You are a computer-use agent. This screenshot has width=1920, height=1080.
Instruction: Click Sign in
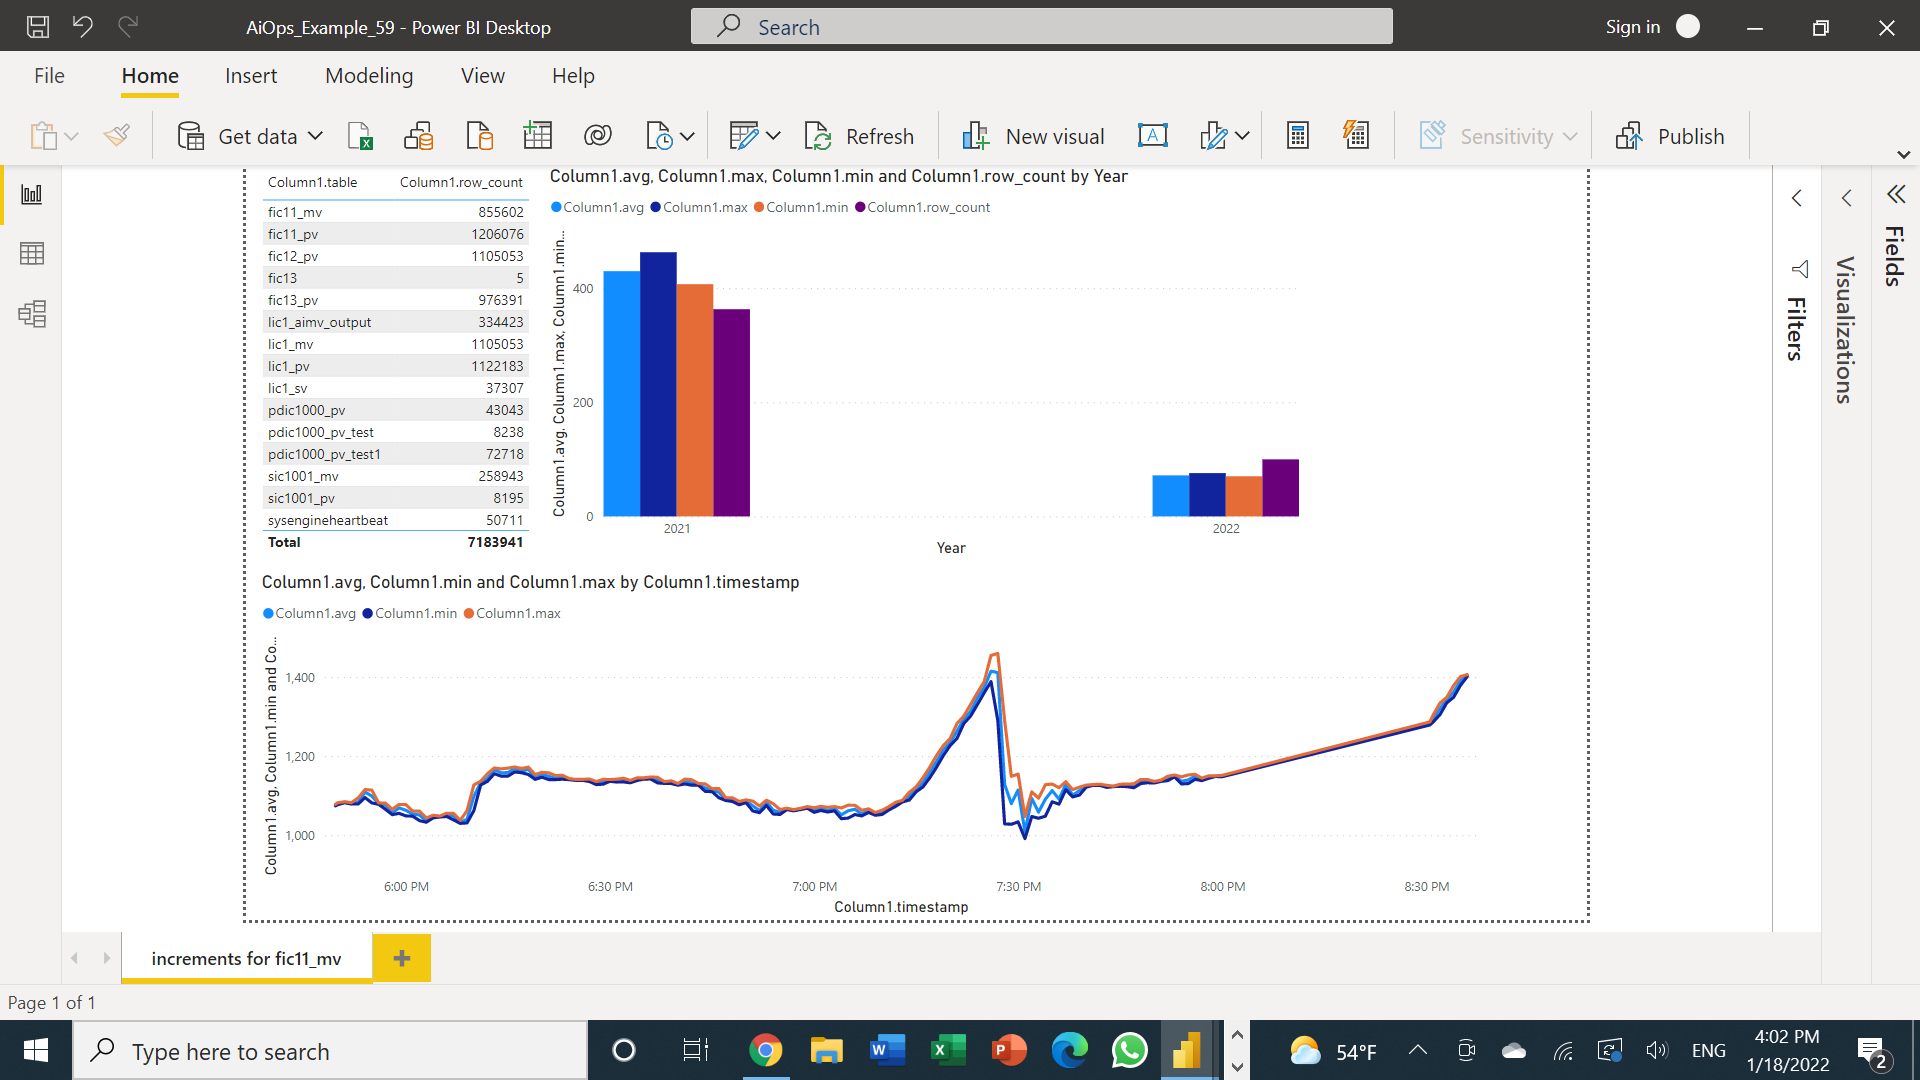[x=1632, y=27]
